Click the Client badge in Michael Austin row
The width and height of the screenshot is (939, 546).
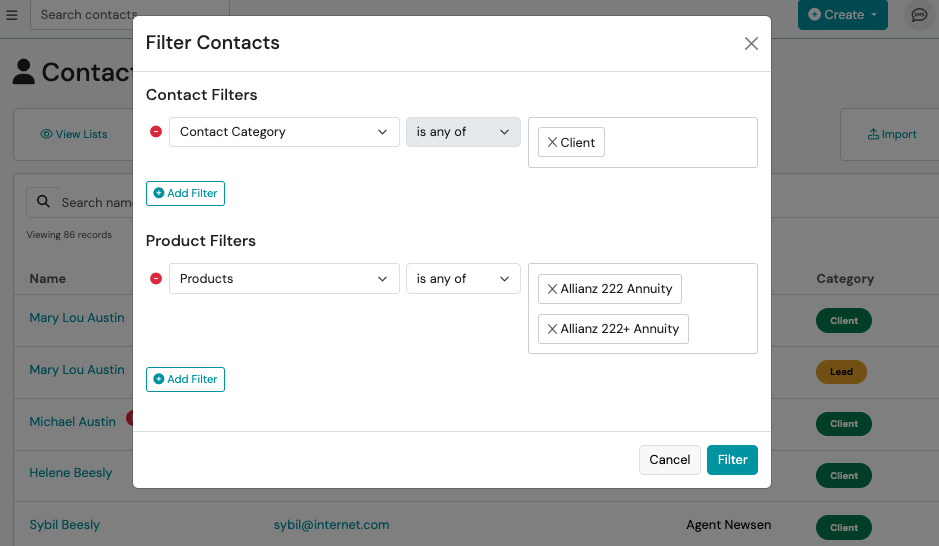pos(844,424)
